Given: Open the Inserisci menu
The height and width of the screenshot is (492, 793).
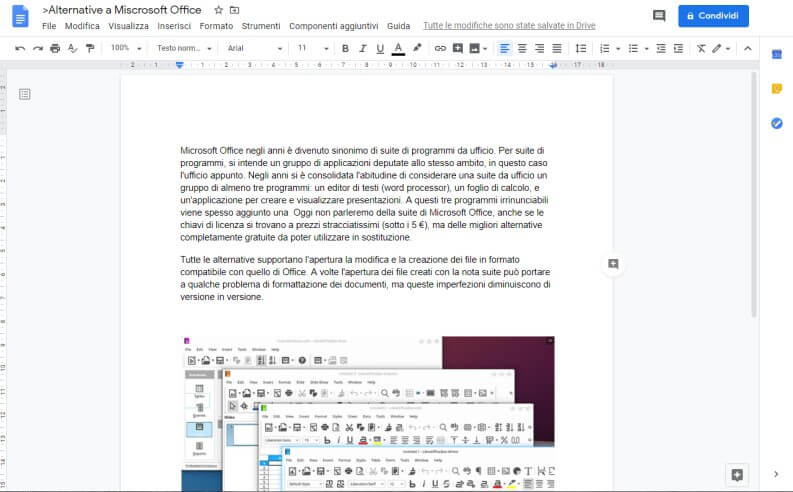Looking at the screenshot, I should pyautogui.click(x=174, y=26).
